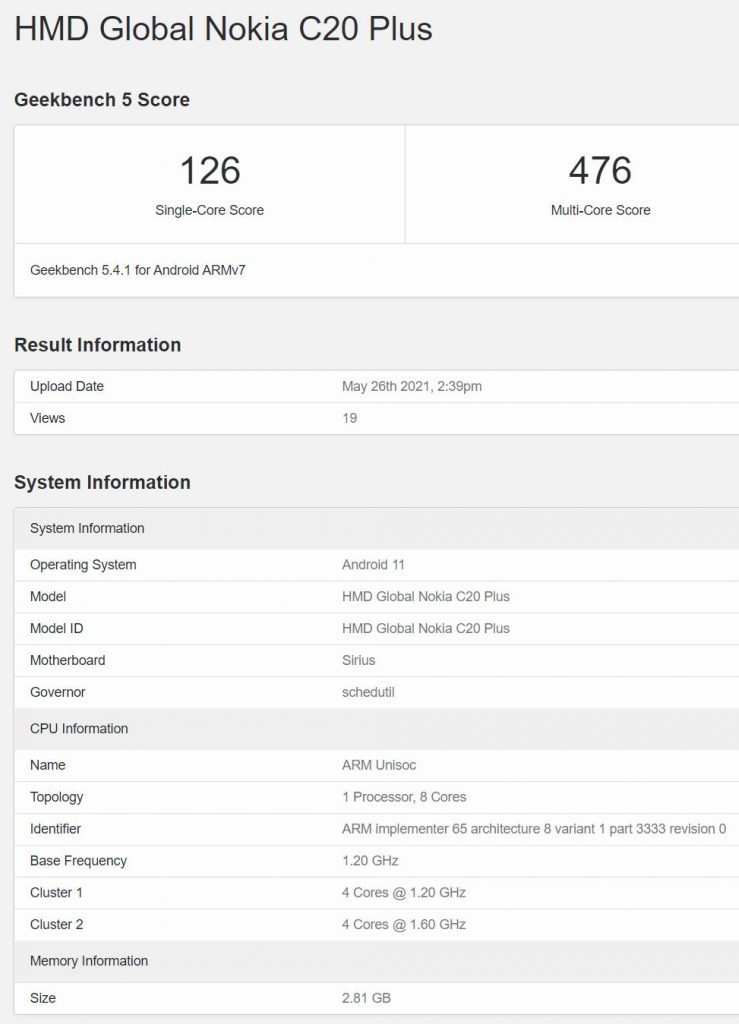The height and width of the screenshot is (1024, 739).
Task: Click the Governor label
Action: (57, 693)
